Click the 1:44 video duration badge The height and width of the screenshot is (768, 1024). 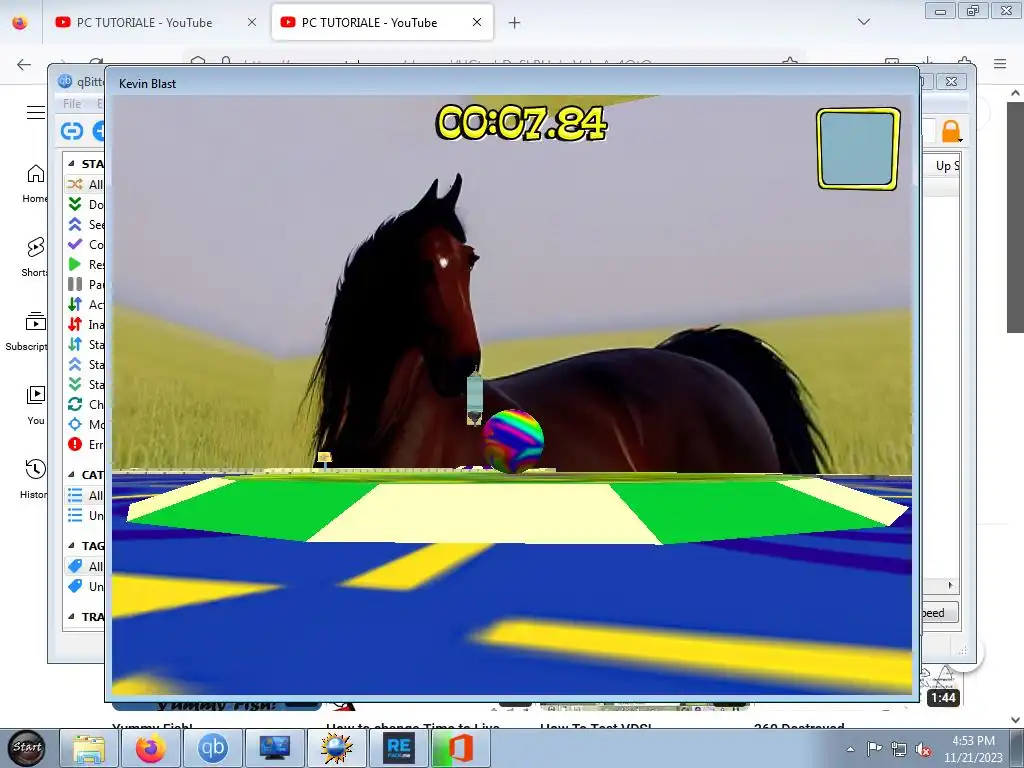point(944,697)
